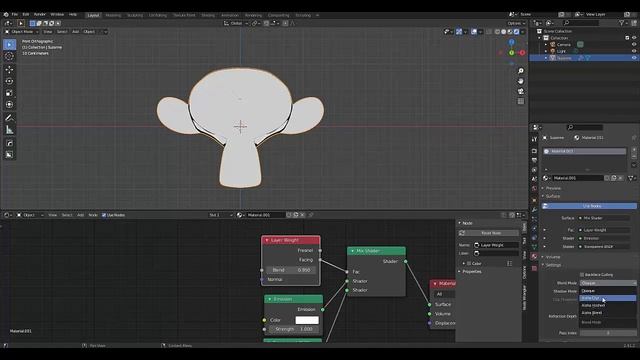
Task: Toggle Collection visibility eye icon
Action: click(x=634, y=38)
